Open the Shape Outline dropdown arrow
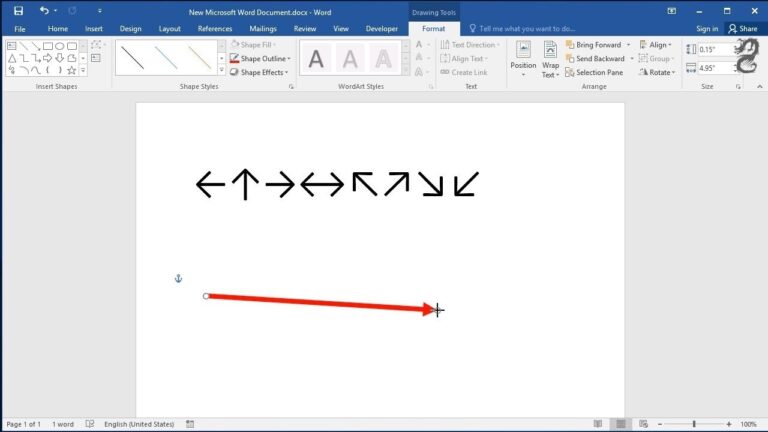 pos(289,59)
